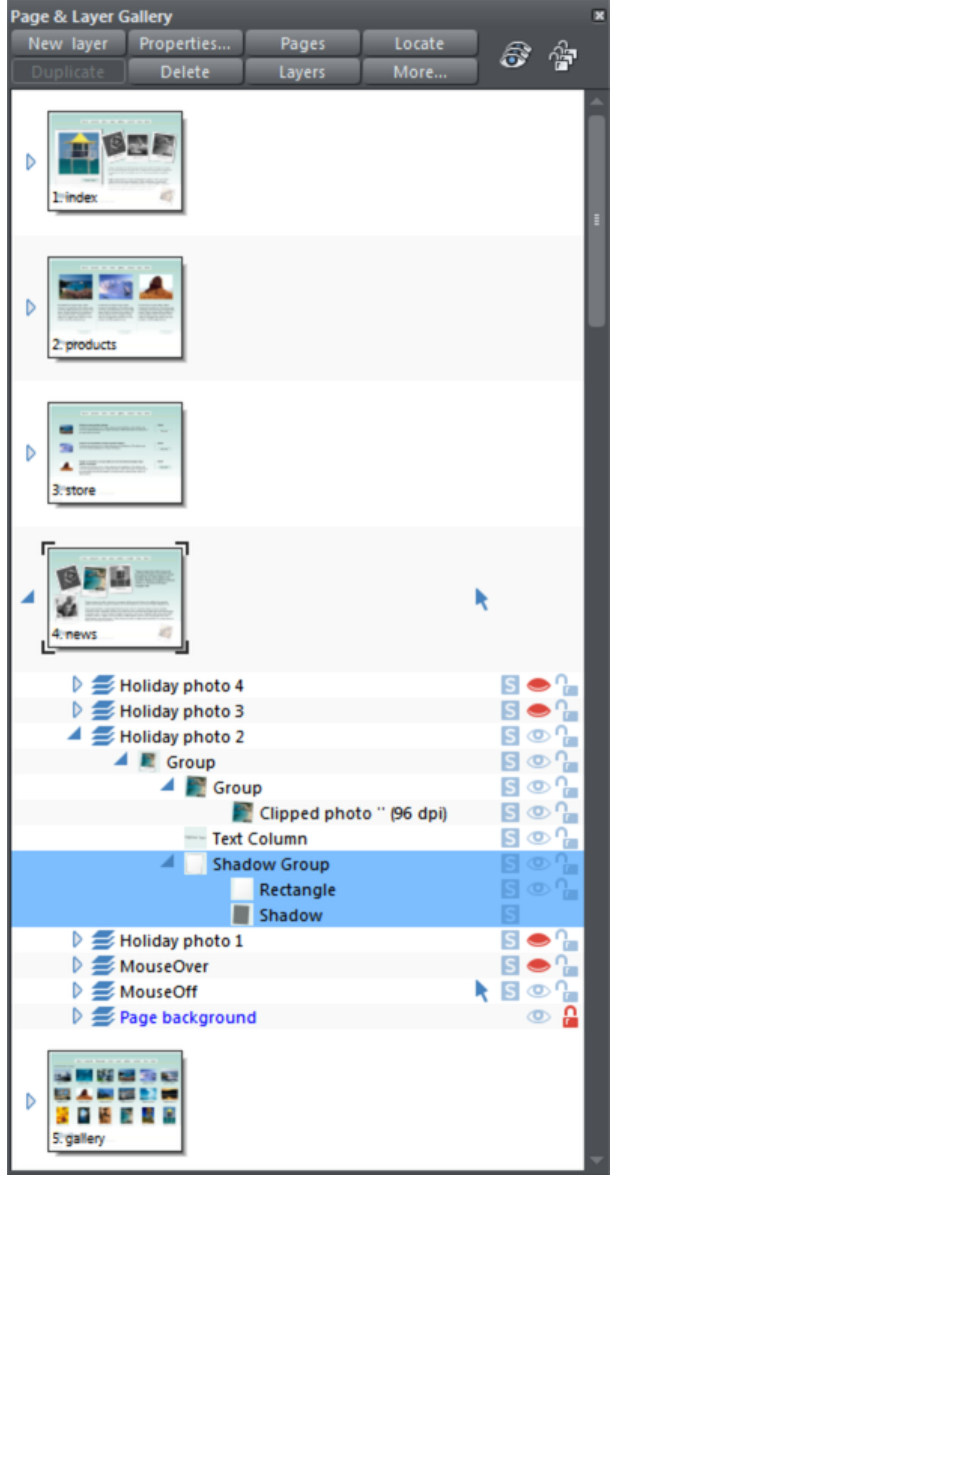
Task: Click the layer stack icon of MouseOver
Action: pos(103,966)
